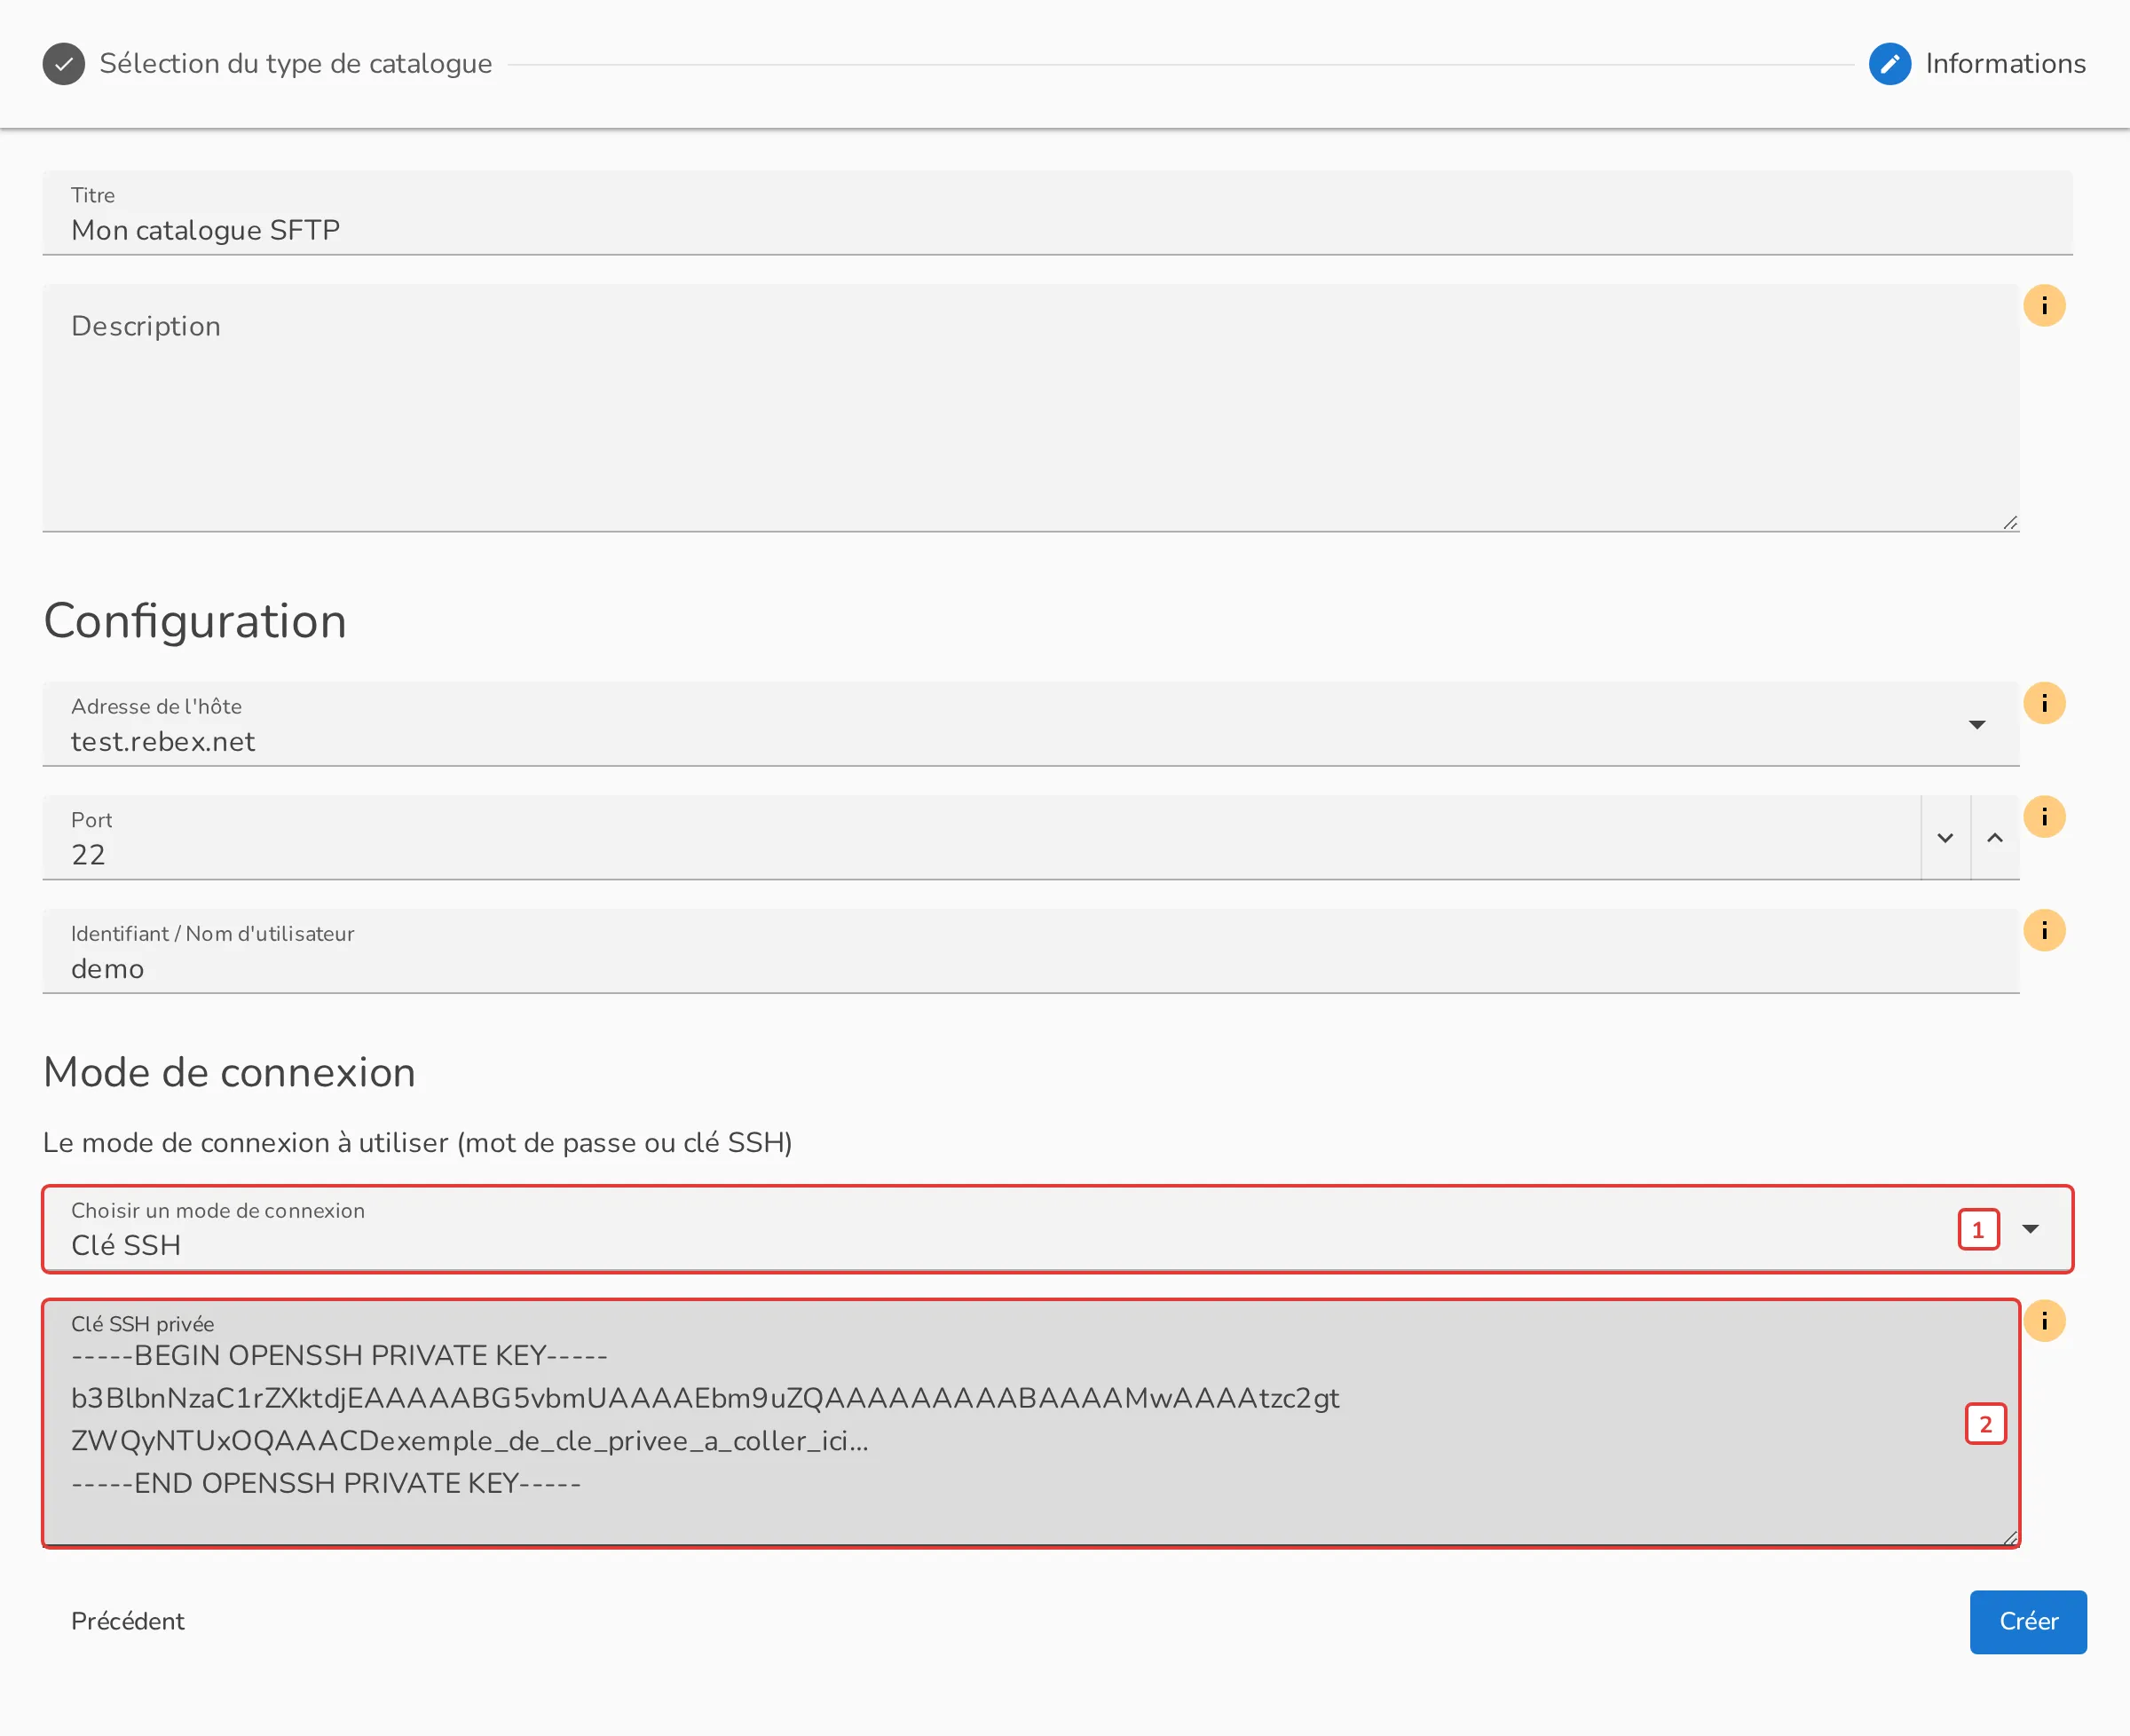2130x1736 pixels.
Task: Click the info icon beside Port
Action: pyautogui.click(x=2044, y=817)
